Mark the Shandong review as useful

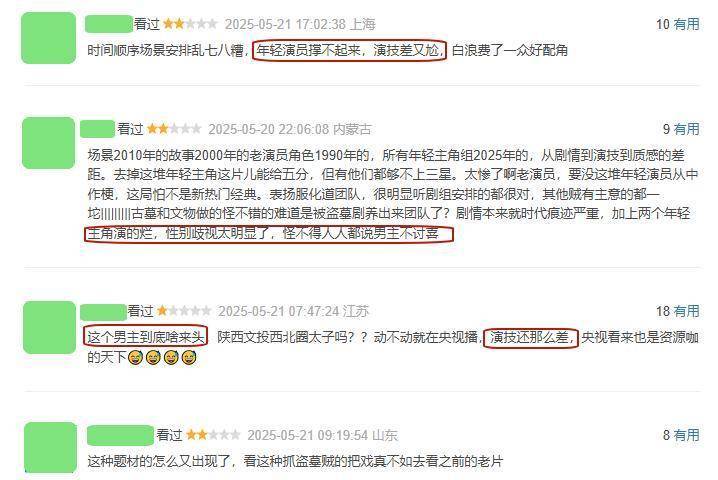(x=686, y=435)
